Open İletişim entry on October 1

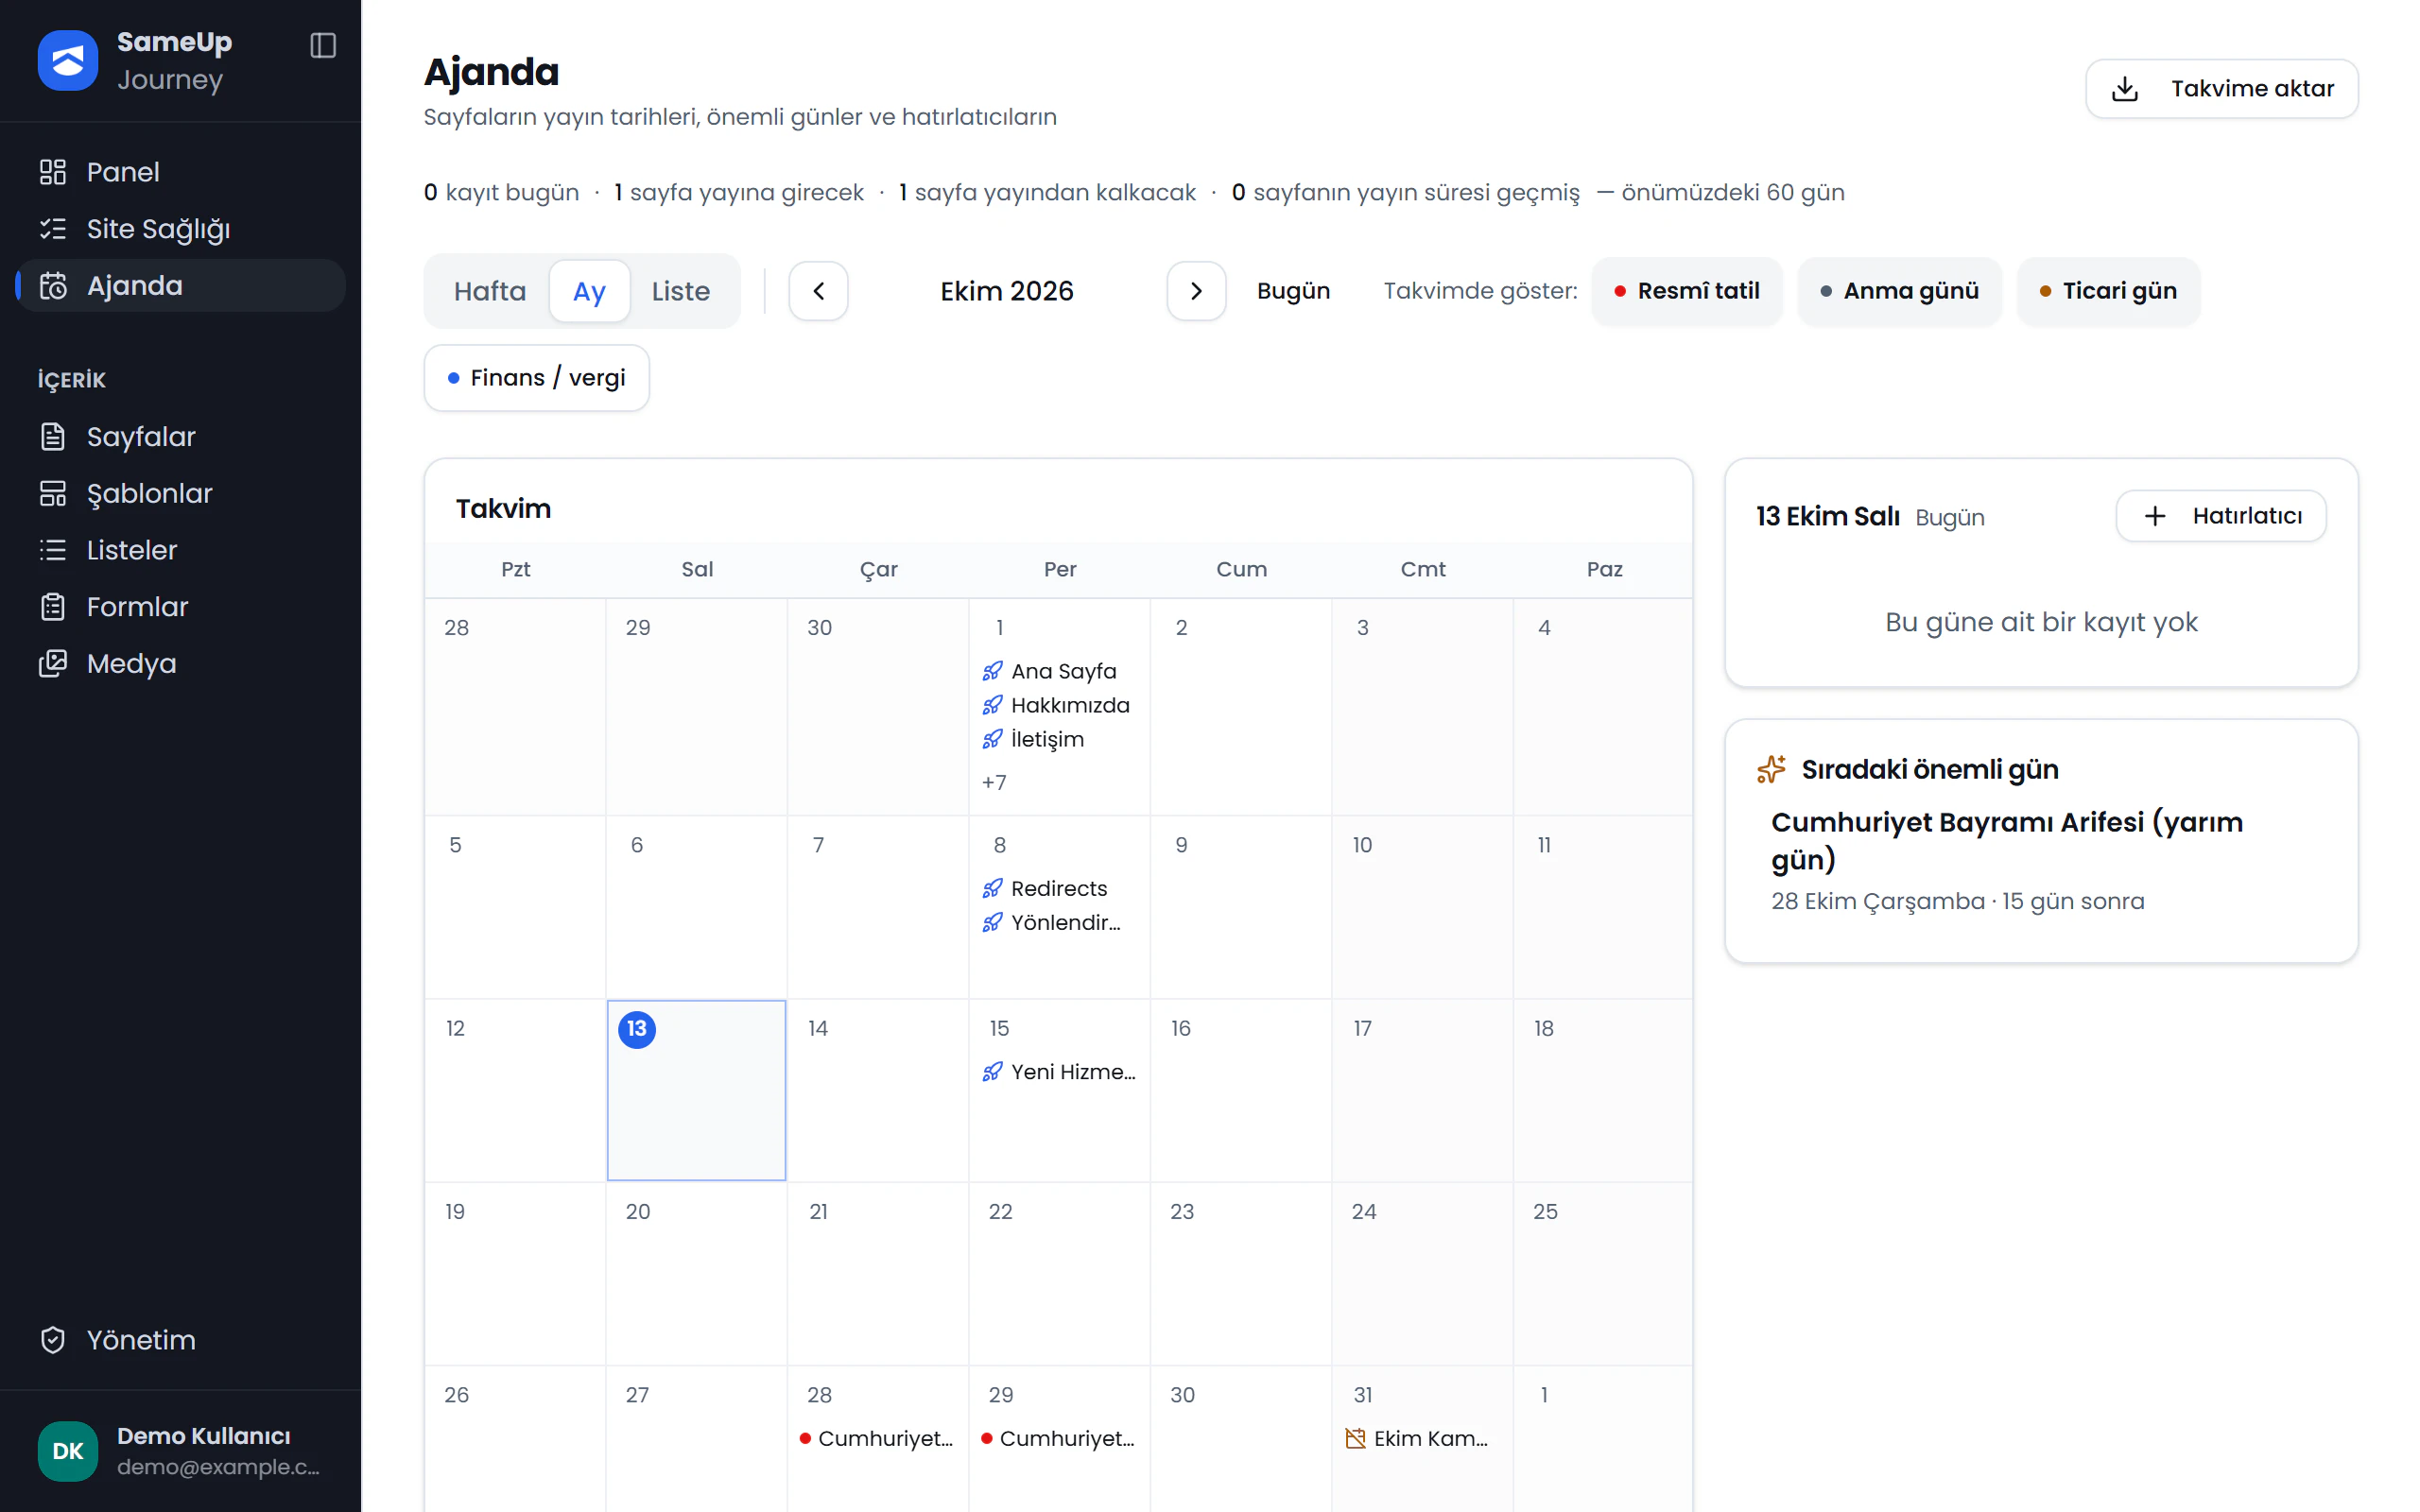(x=1058, y=739)
